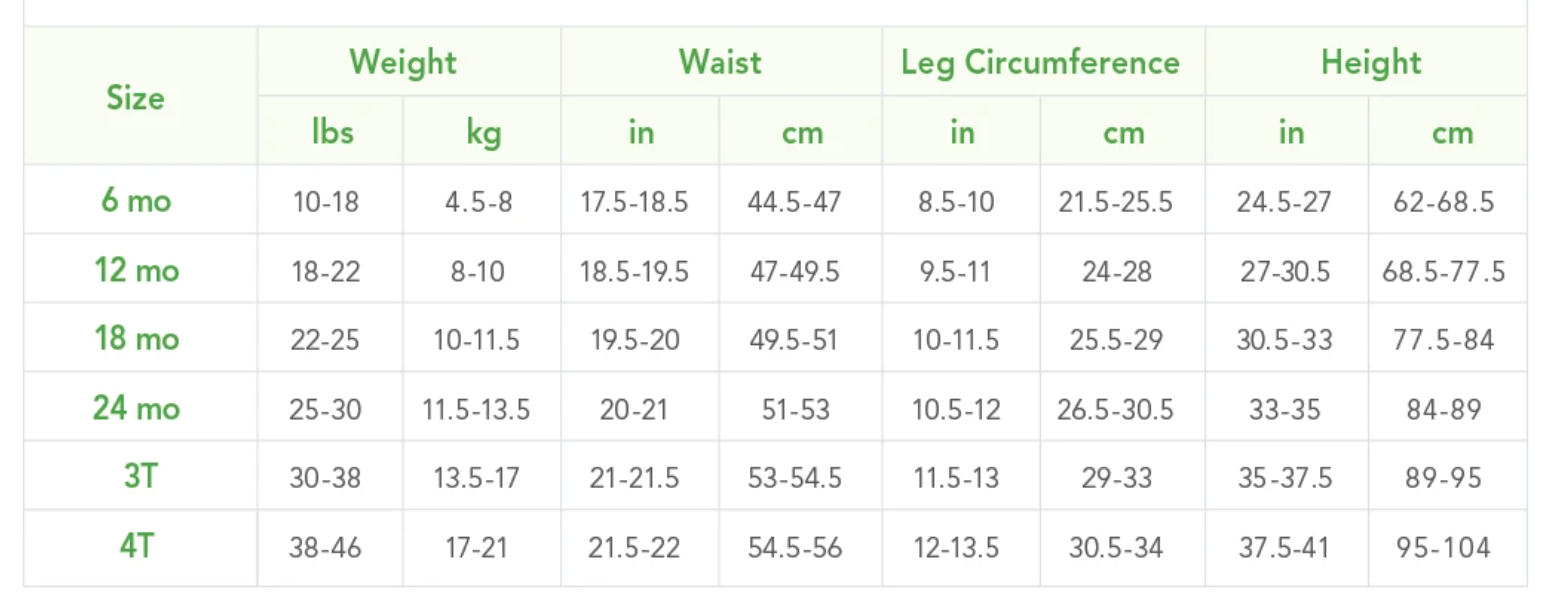Click the 12 mo height cell 68.5-77.5

point(1443,271)
